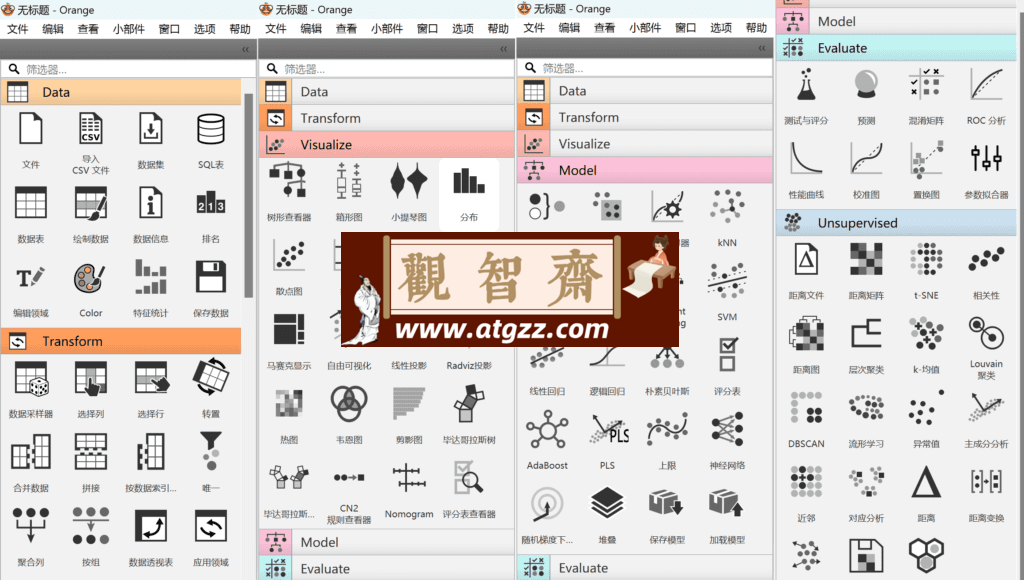Choose the 数据集 (Datasets) widget
Viewport: 1024px width, 580px height.
(151, 129)
